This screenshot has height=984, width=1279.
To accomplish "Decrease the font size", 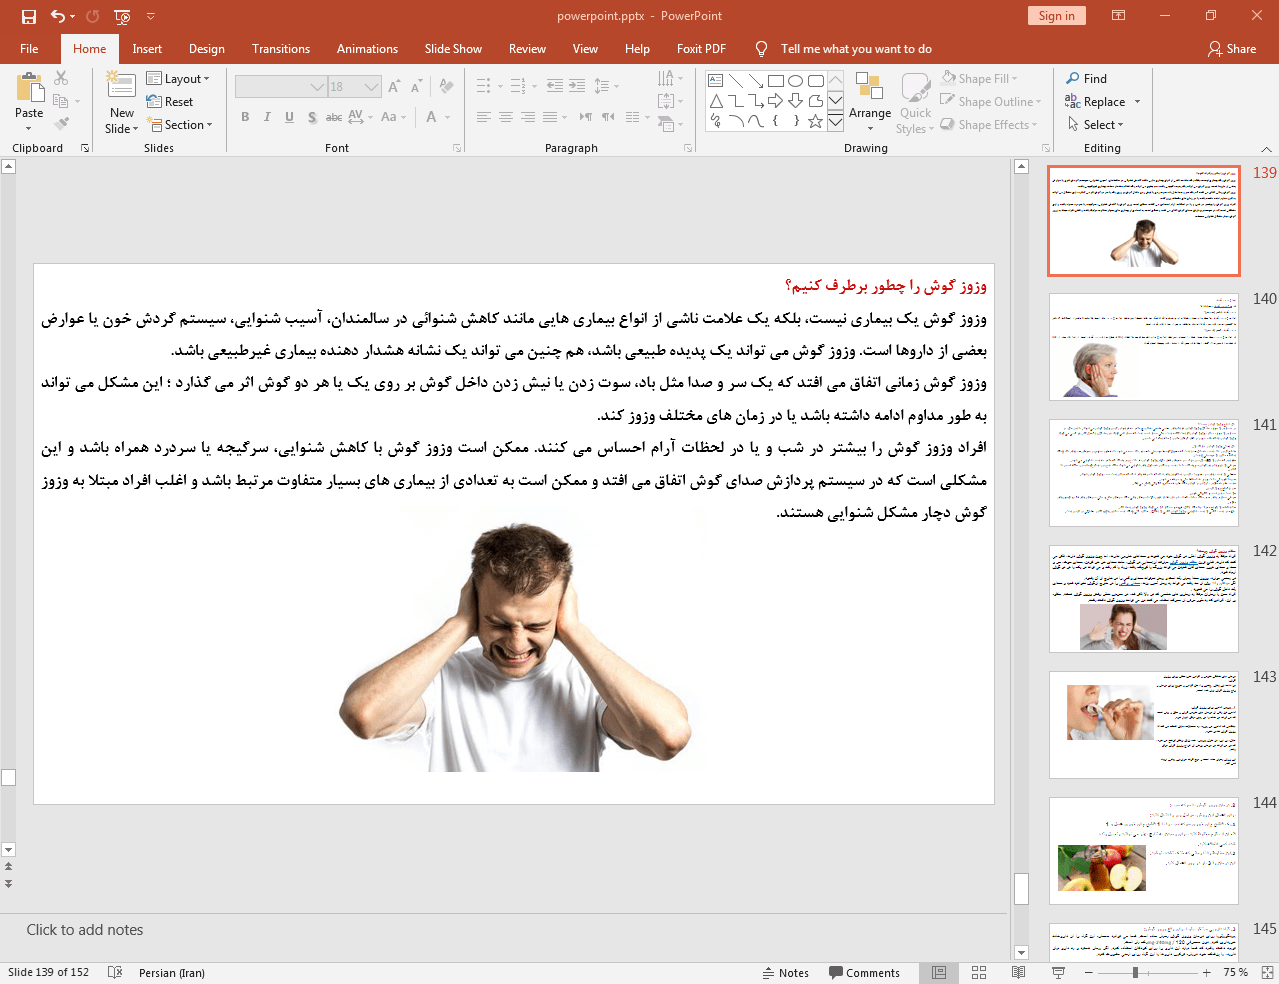I will click(416, 87).
